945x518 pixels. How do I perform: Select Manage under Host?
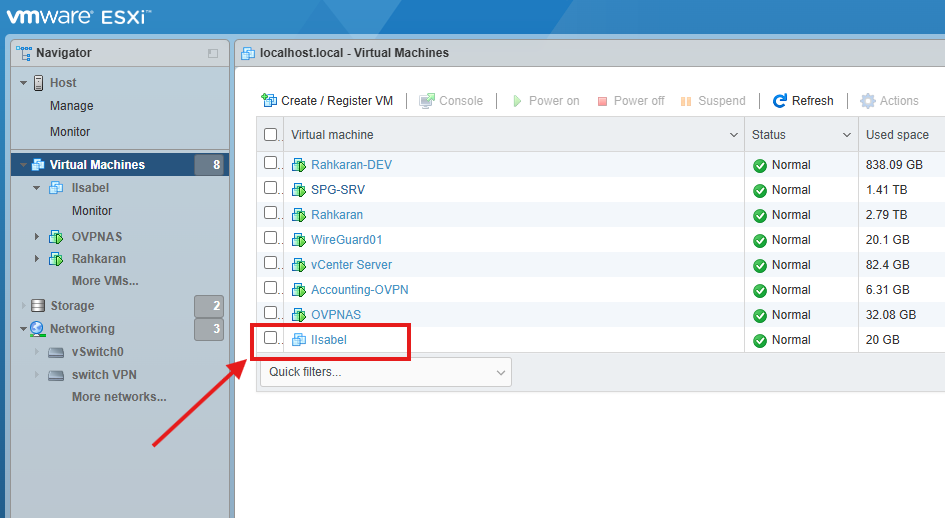(72, 106)
